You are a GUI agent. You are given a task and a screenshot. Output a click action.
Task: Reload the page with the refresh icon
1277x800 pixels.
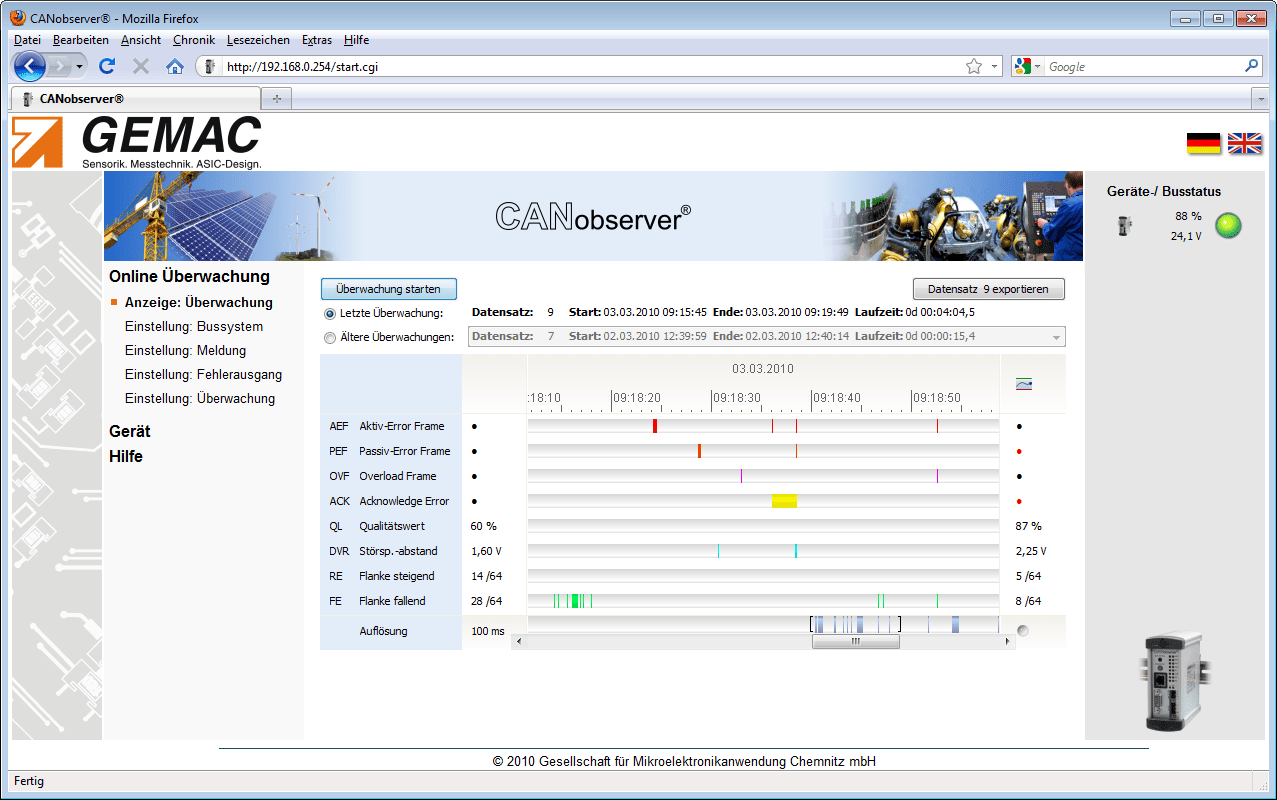click(107, 66)
